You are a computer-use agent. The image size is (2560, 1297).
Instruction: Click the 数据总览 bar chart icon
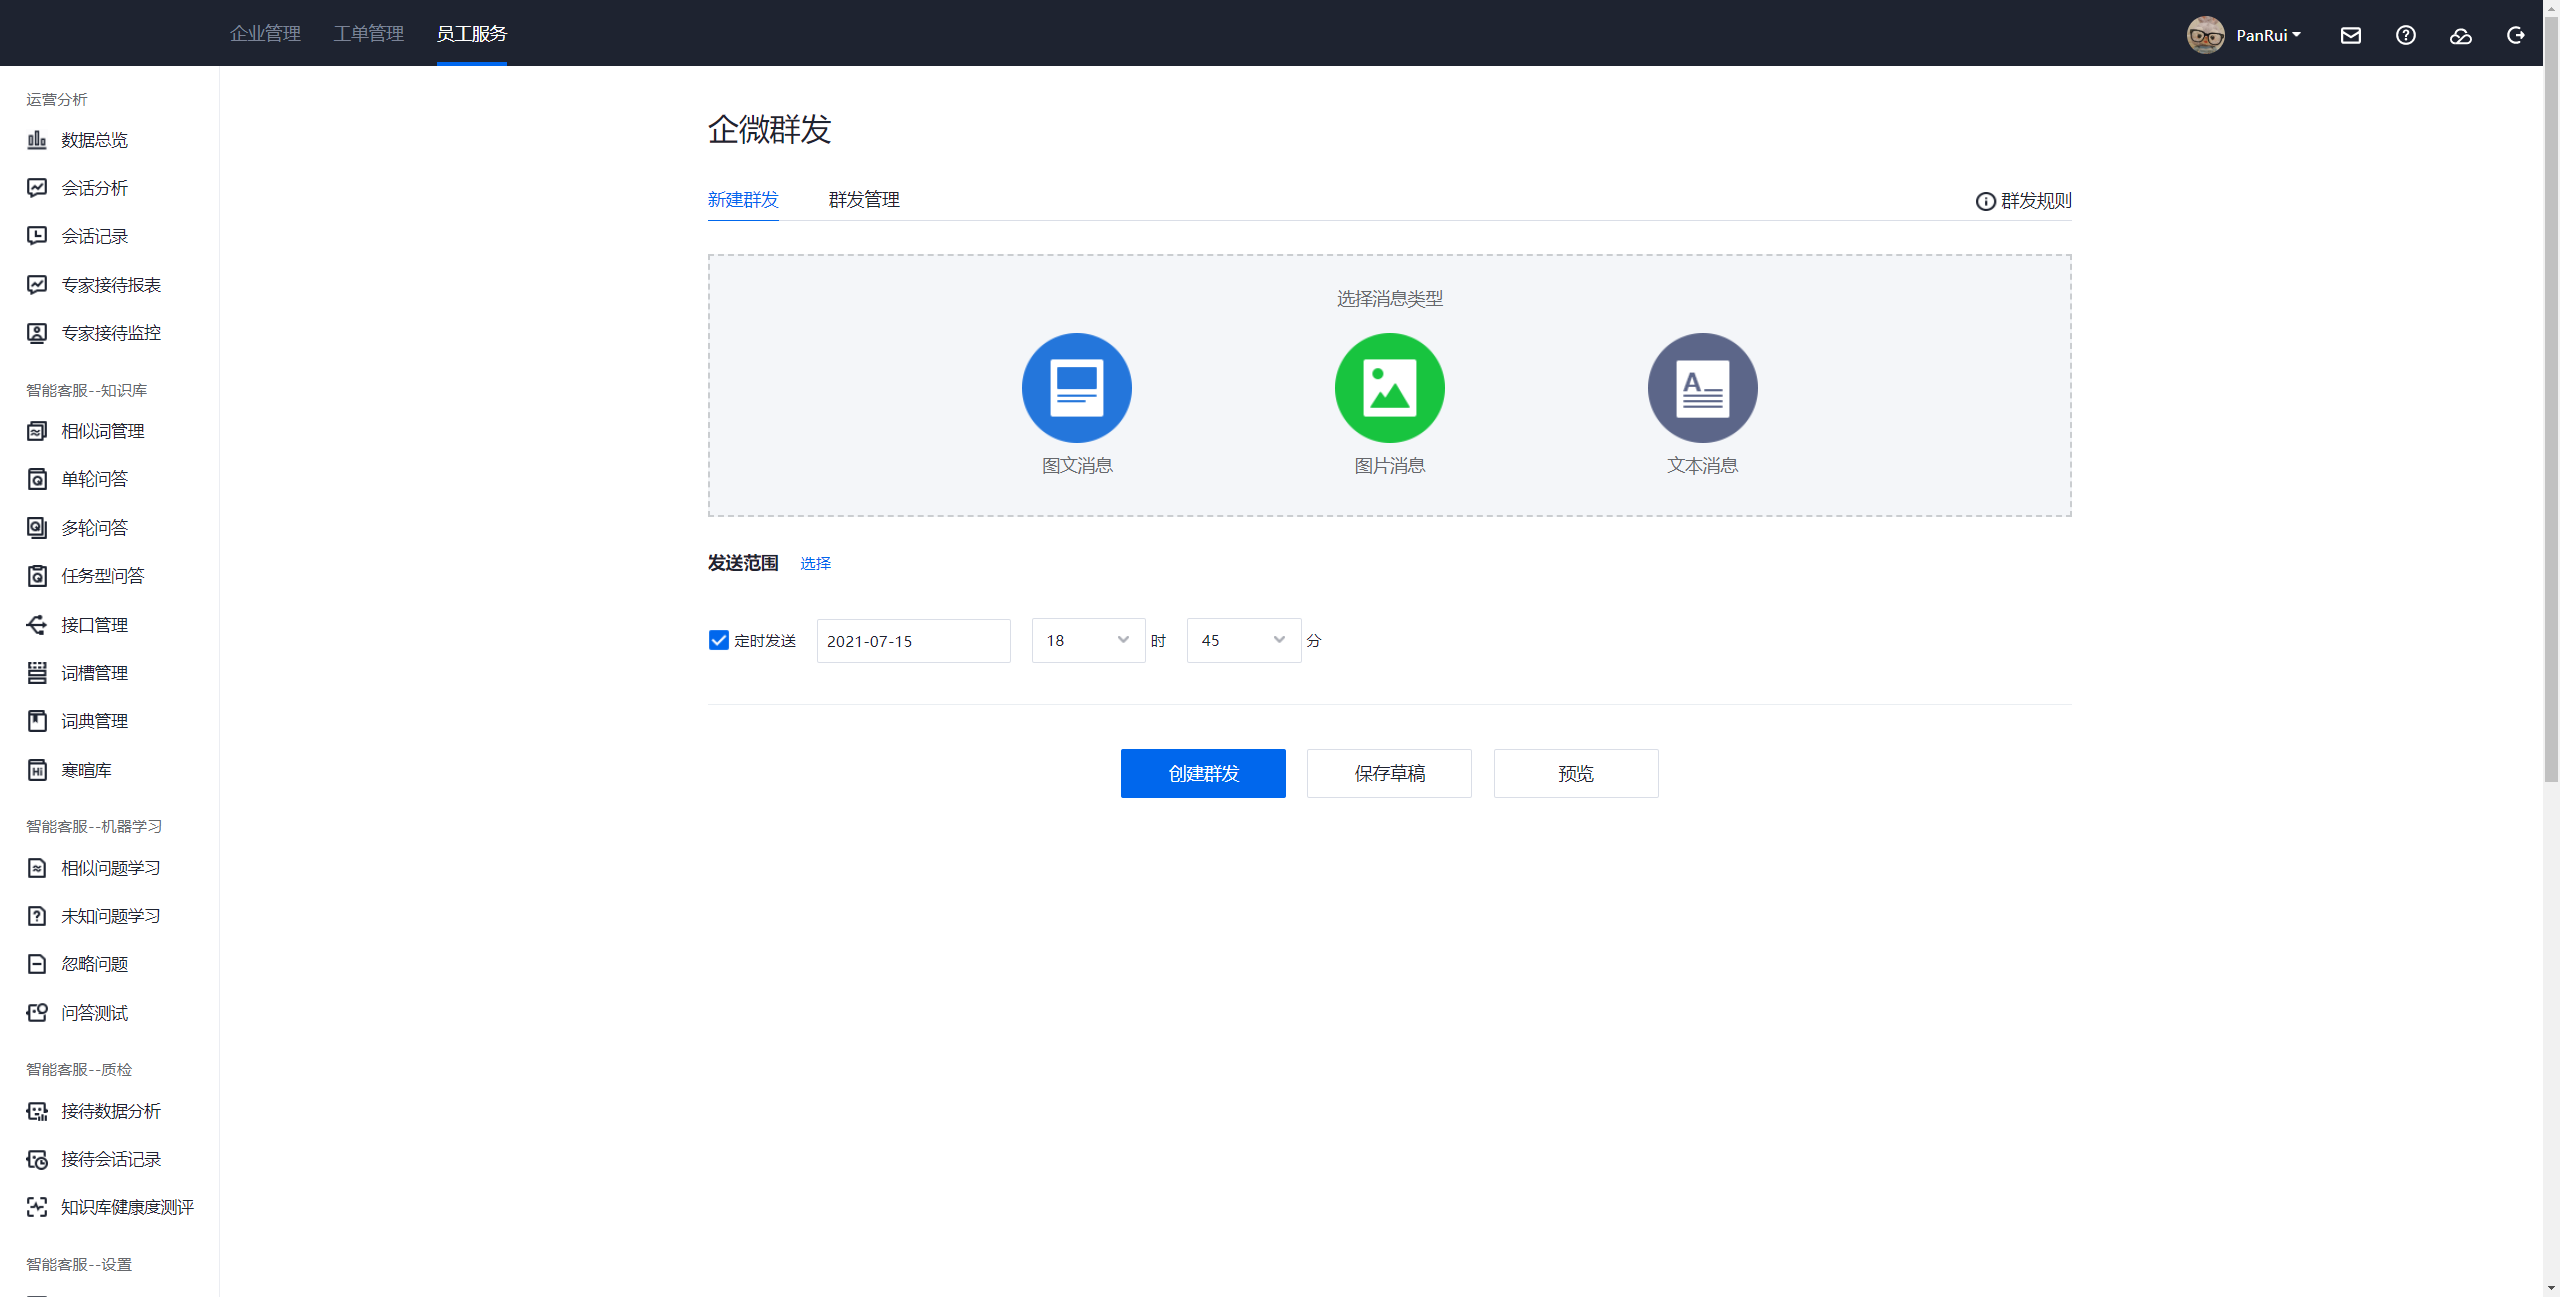click(x=37, y=140)
